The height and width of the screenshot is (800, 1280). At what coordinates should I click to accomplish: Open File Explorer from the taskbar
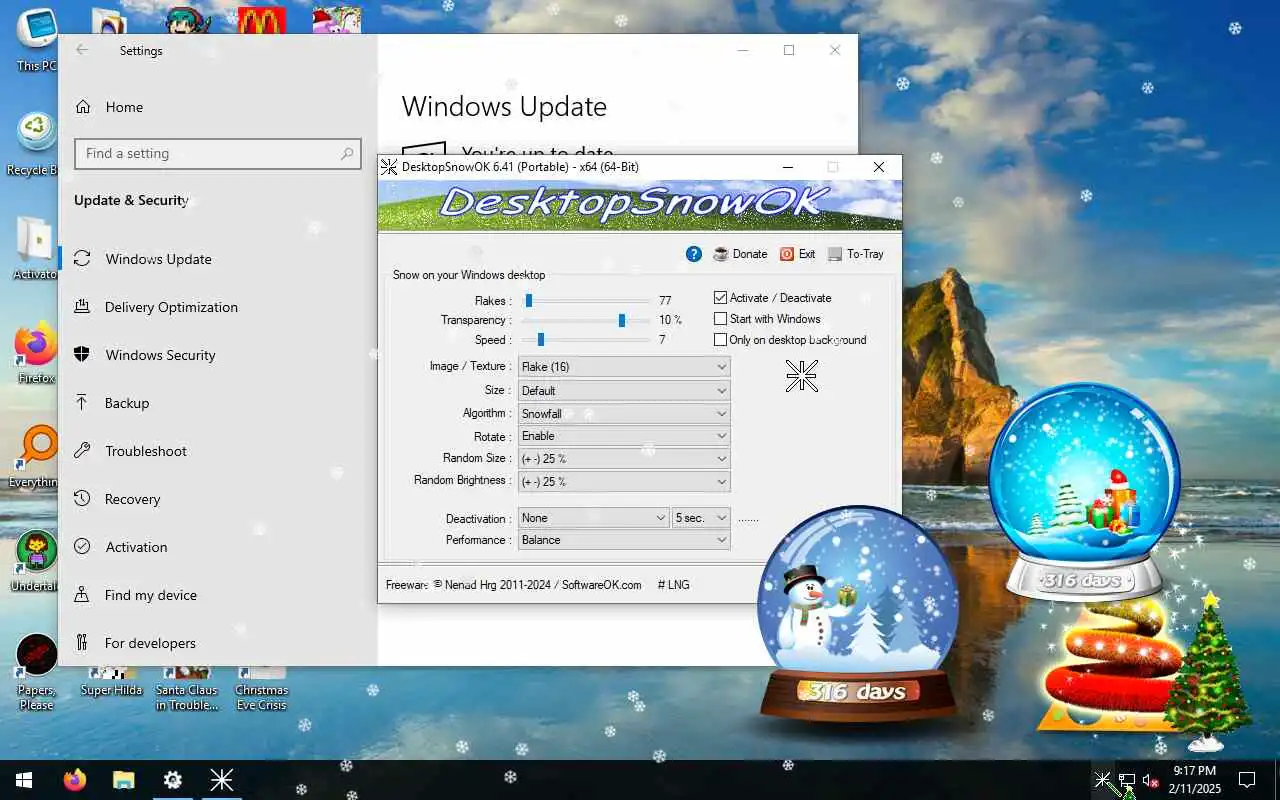pos(123,780)
